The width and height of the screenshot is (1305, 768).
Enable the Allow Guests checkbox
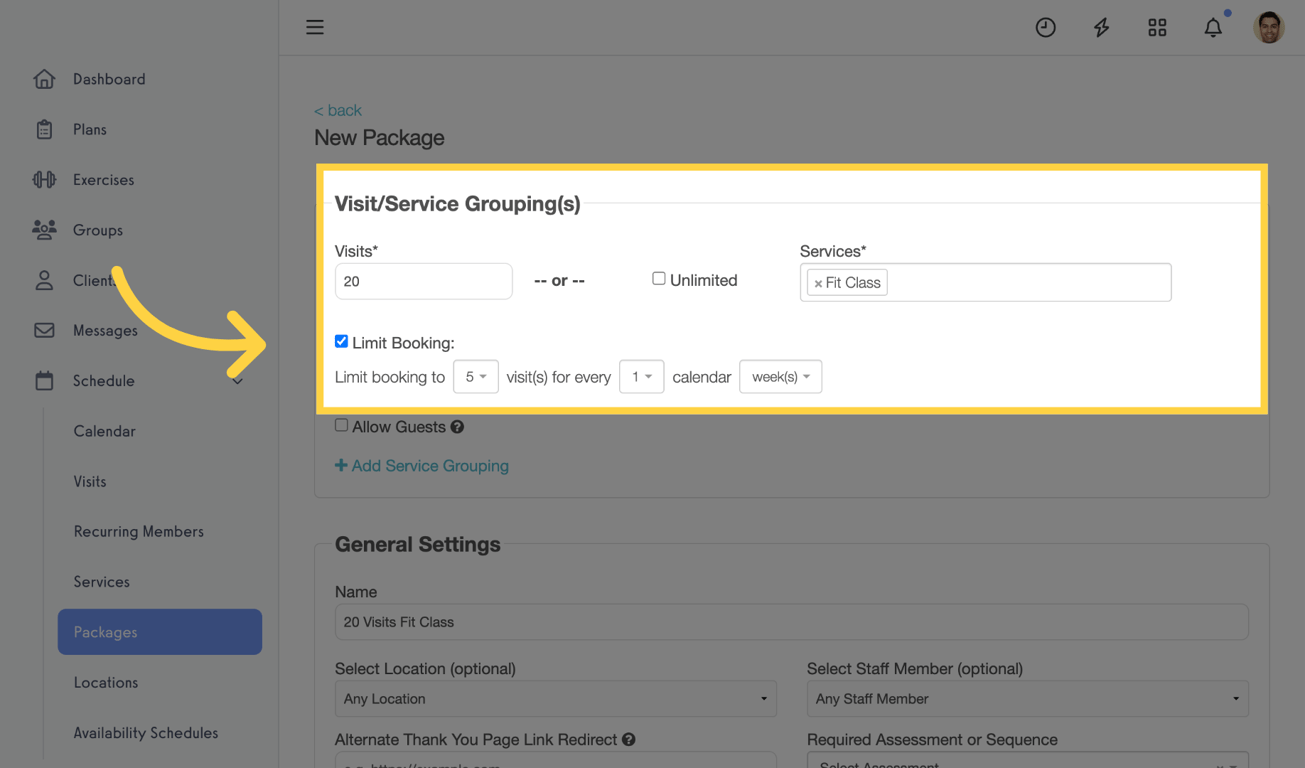click(x=341, y=425)
